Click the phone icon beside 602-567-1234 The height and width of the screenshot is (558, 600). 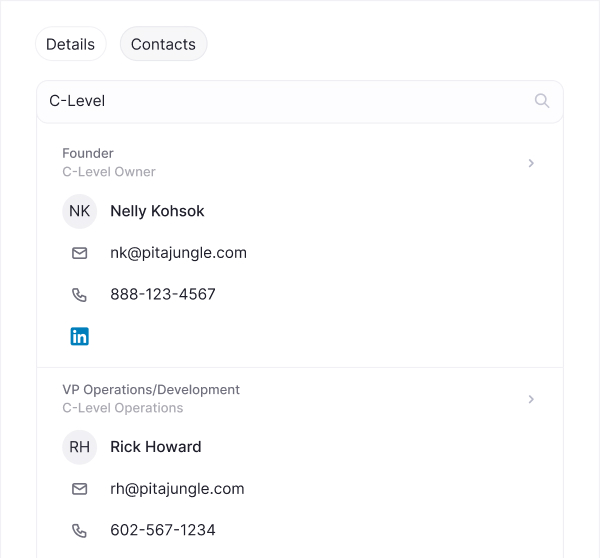79,531
